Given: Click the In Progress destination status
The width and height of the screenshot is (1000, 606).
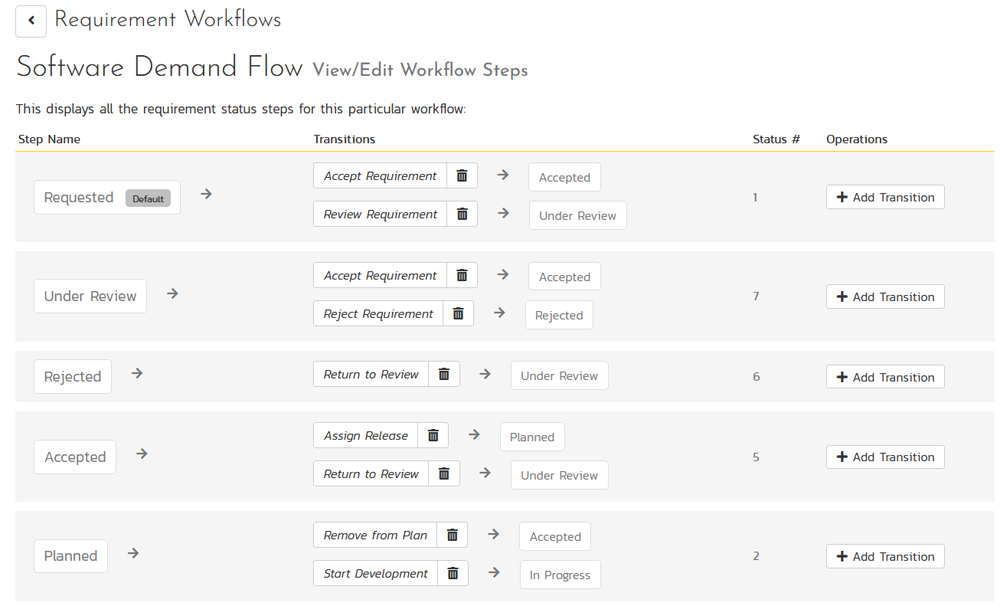Looking at the screenshot, I should click(560, 575).
